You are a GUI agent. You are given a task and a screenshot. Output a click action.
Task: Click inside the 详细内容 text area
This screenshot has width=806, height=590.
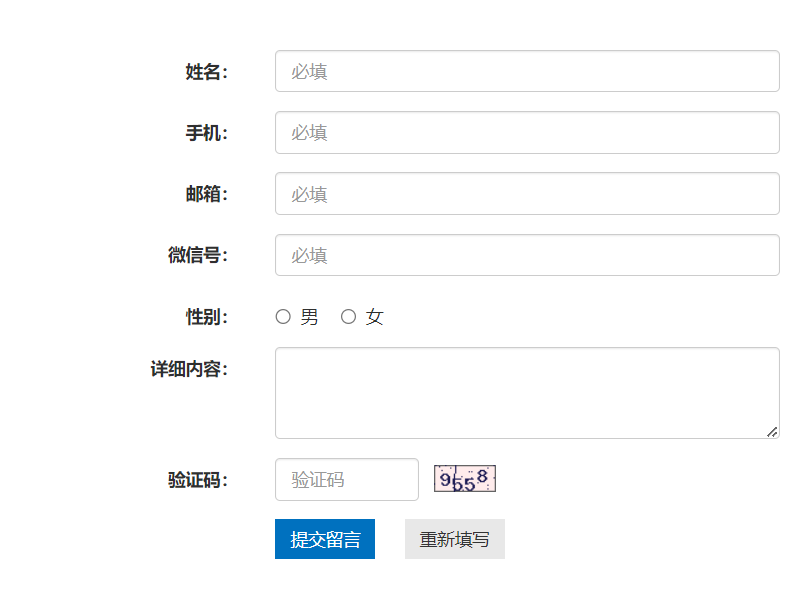[x=527, y=392]
